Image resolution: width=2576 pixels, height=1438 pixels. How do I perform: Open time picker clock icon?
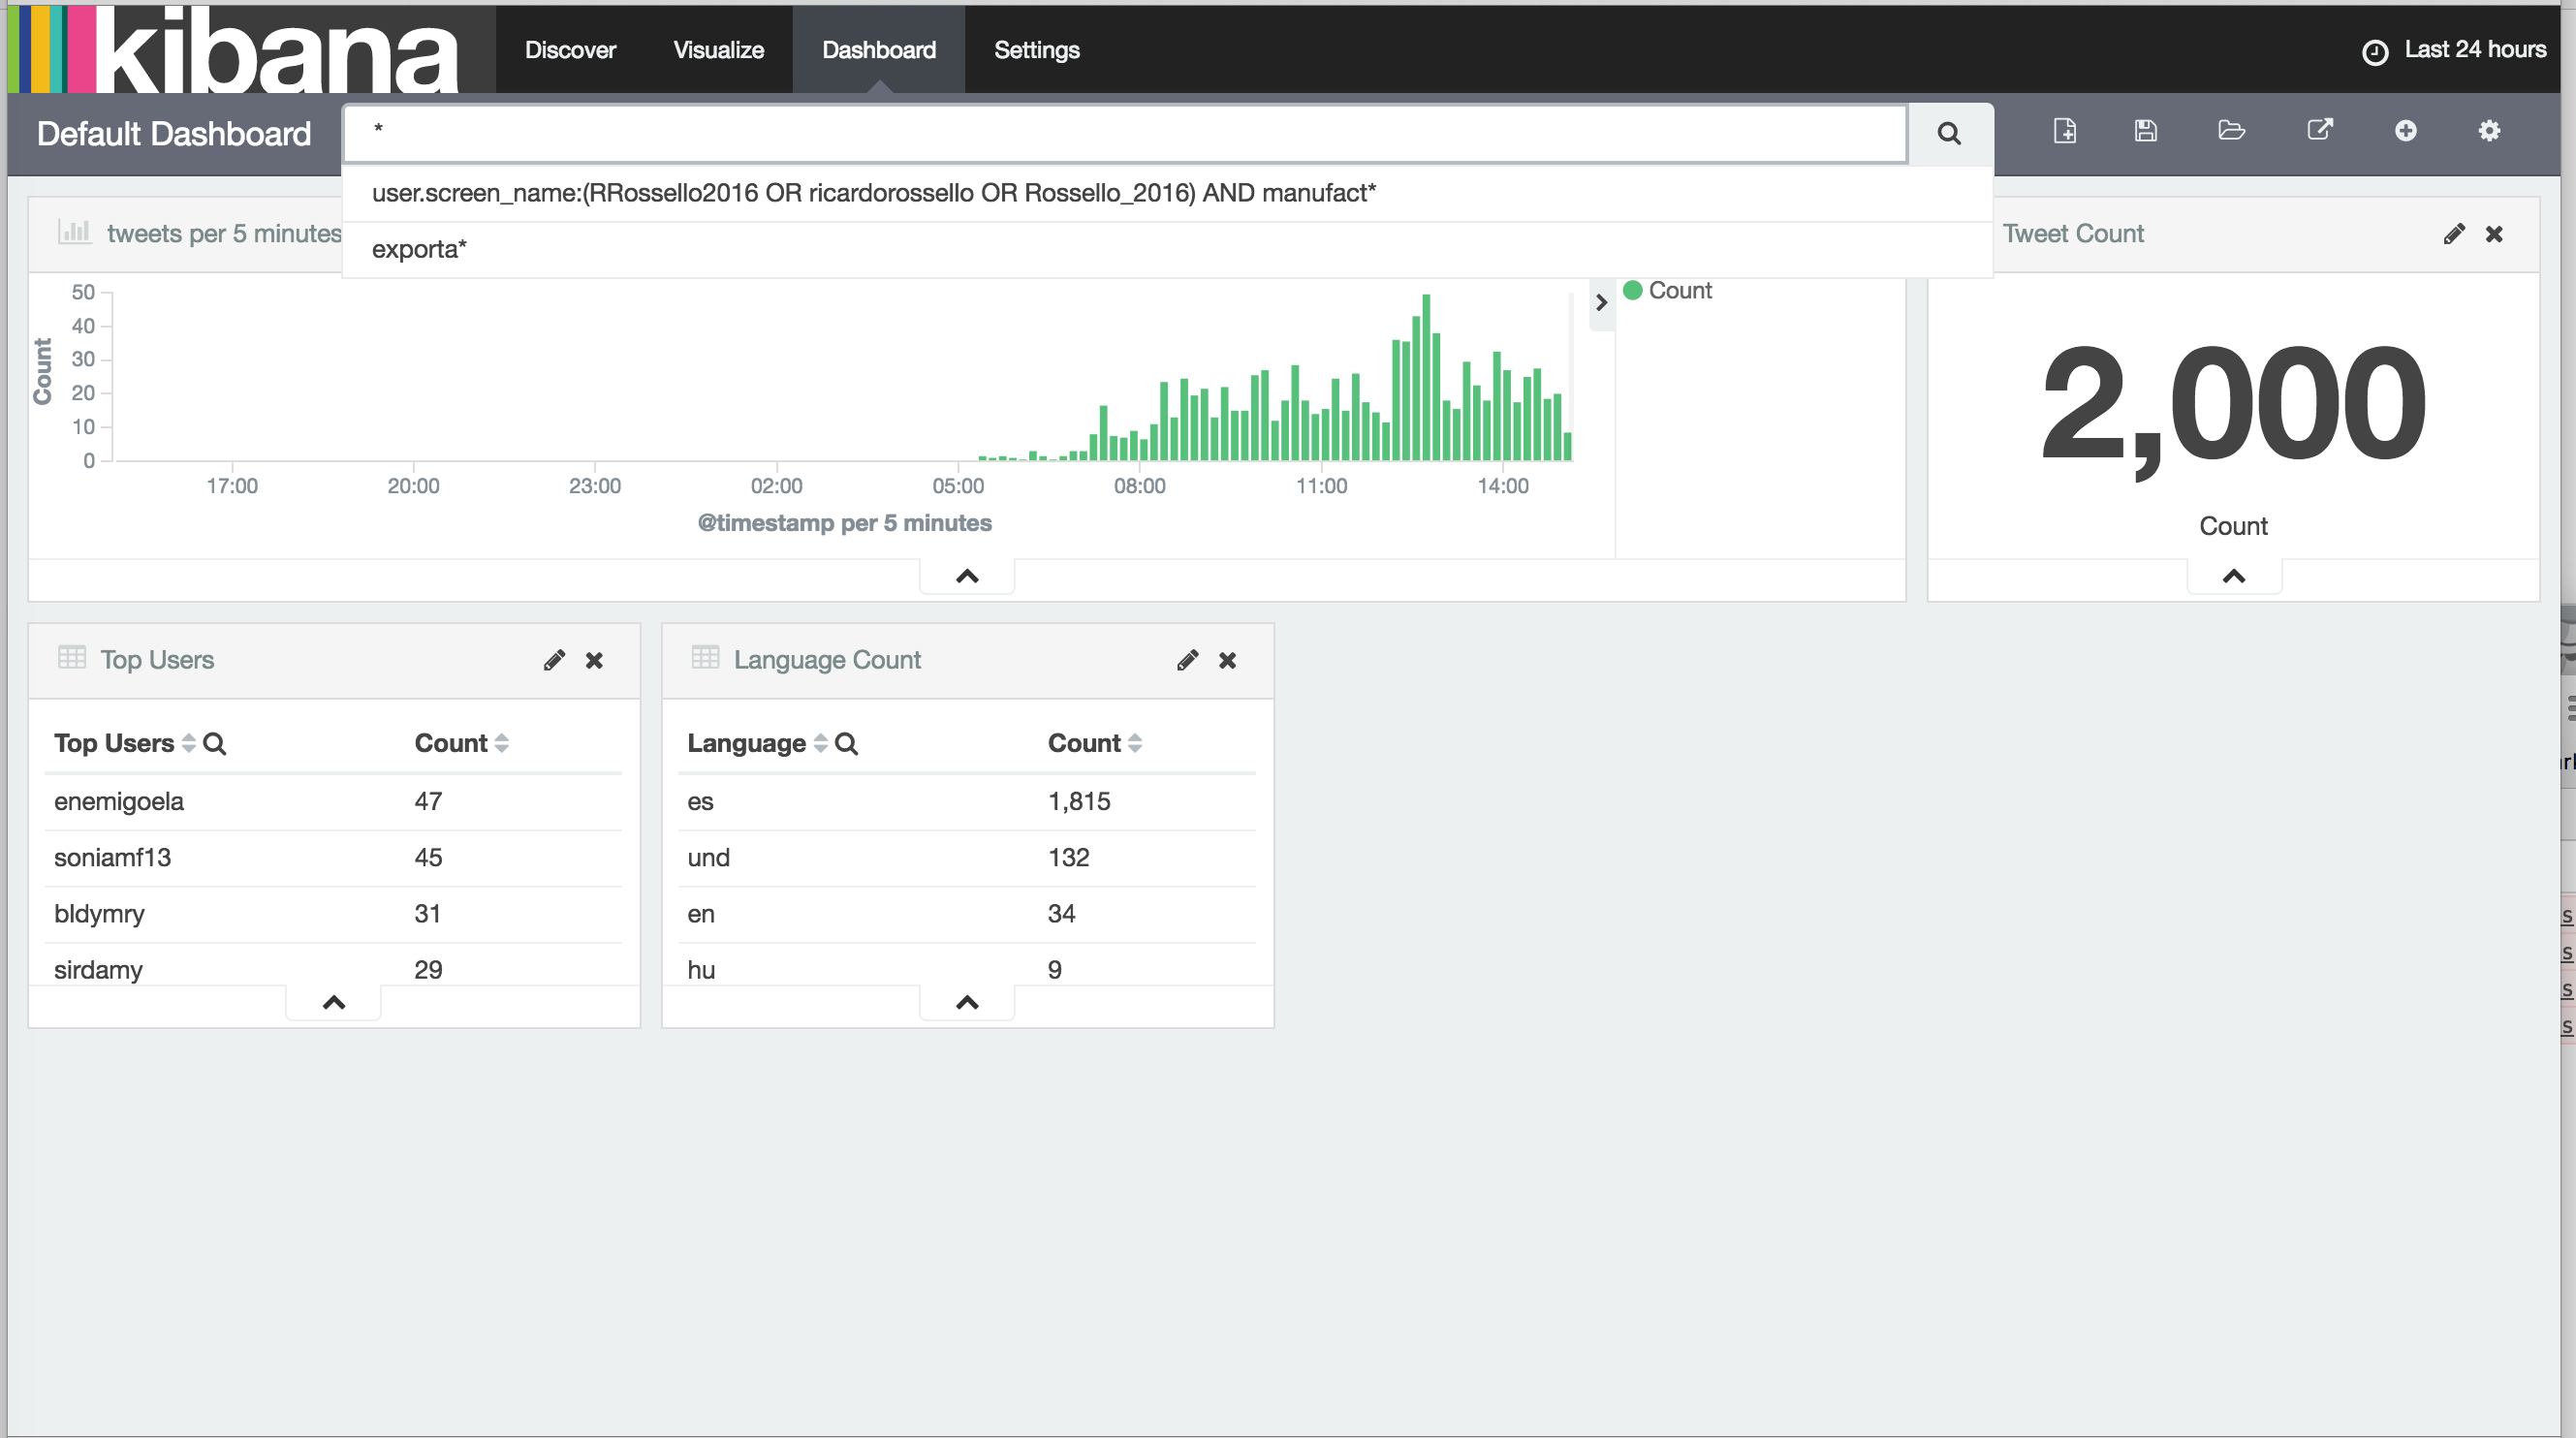pos(2375,51)
